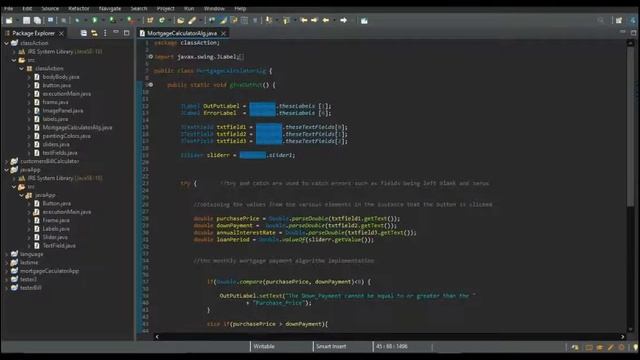Expand customersBillCalculator project
This screenshot has width=640, height=360.
(x=7, y=161)
